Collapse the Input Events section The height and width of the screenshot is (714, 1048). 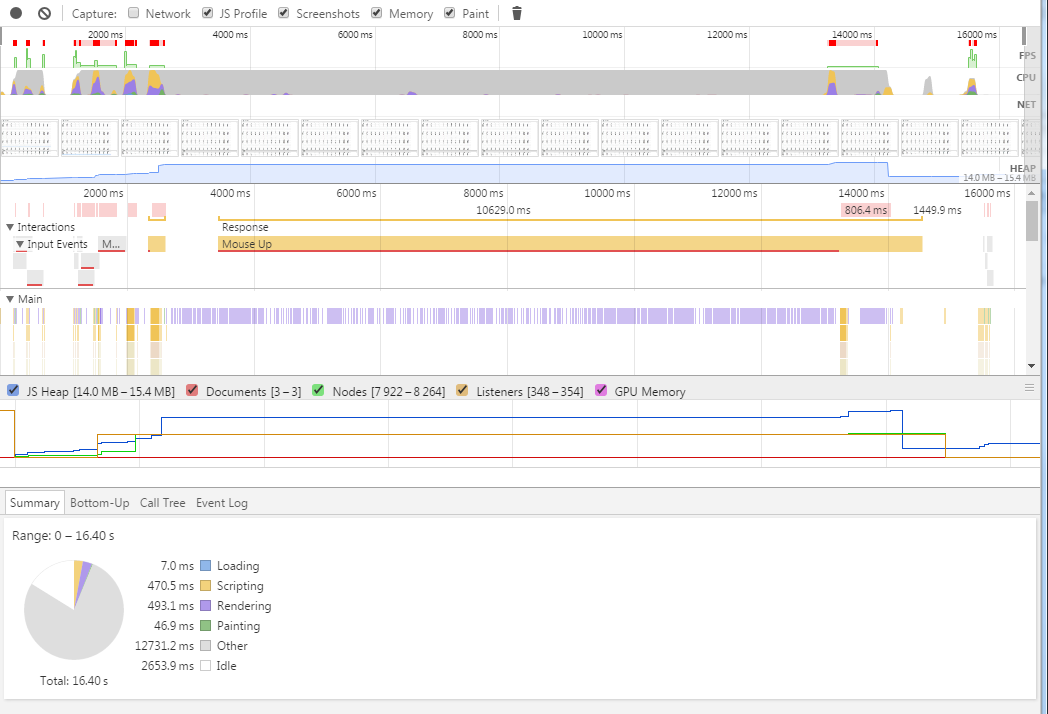pos(20,245)
